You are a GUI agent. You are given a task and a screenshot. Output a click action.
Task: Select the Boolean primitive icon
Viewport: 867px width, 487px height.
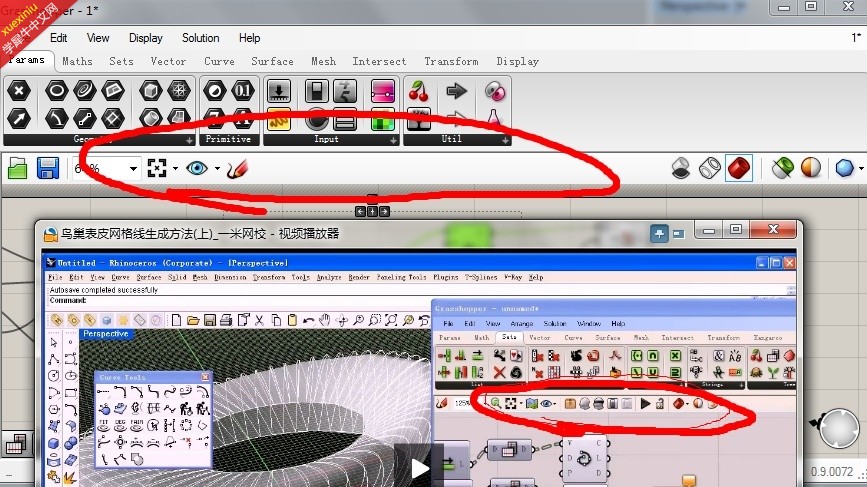(215, 91)
